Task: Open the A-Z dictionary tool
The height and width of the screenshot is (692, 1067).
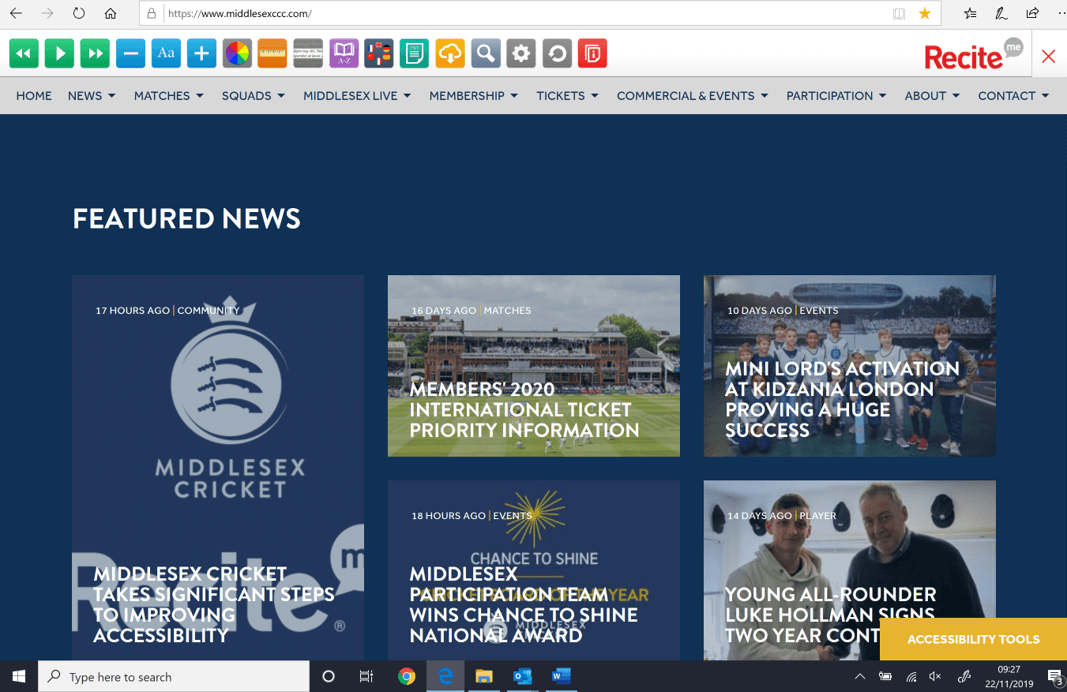Action: click(344, 53)
